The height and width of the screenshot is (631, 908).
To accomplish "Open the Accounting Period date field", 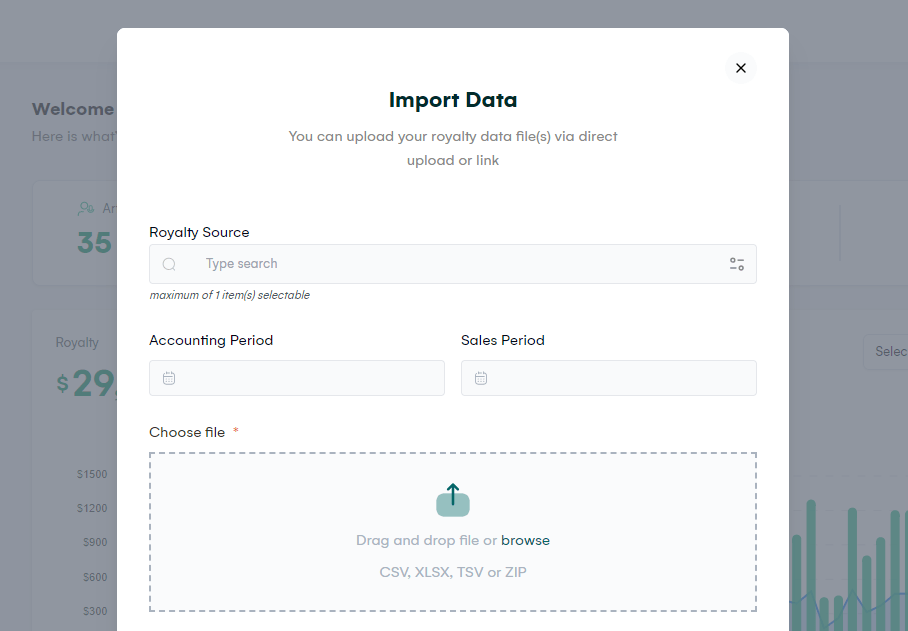I will coord(296,378).
